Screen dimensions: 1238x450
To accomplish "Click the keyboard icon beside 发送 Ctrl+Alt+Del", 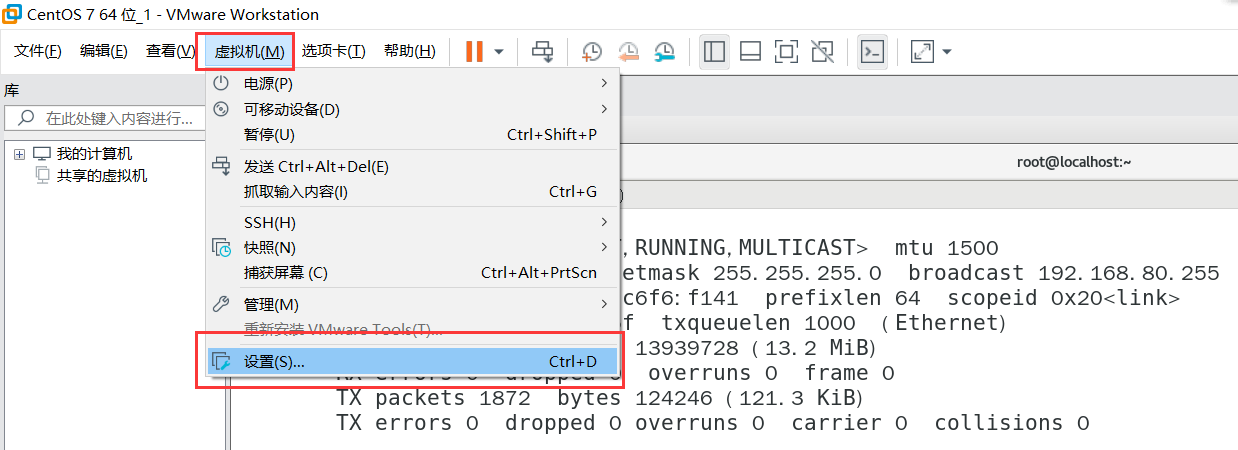I will (x=221, y=167).
